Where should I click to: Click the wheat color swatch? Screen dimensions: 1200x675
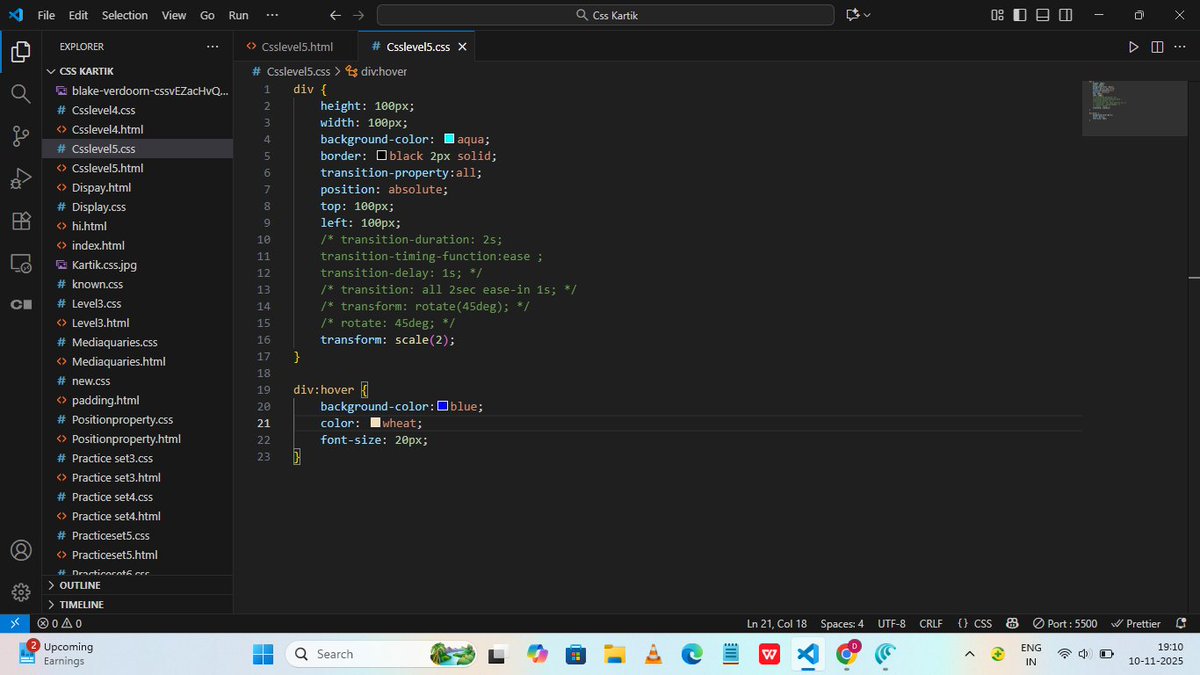(x=375, y=423)
